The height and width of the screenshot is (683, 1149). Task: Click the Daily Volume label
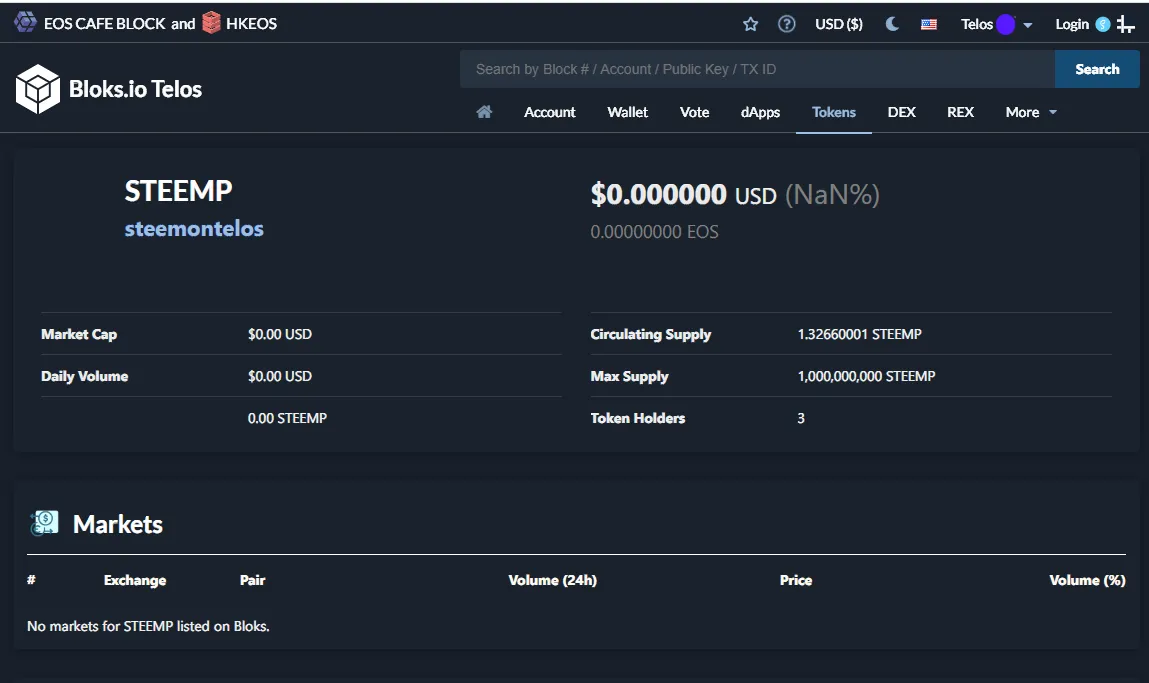click(x=84, y=376)
